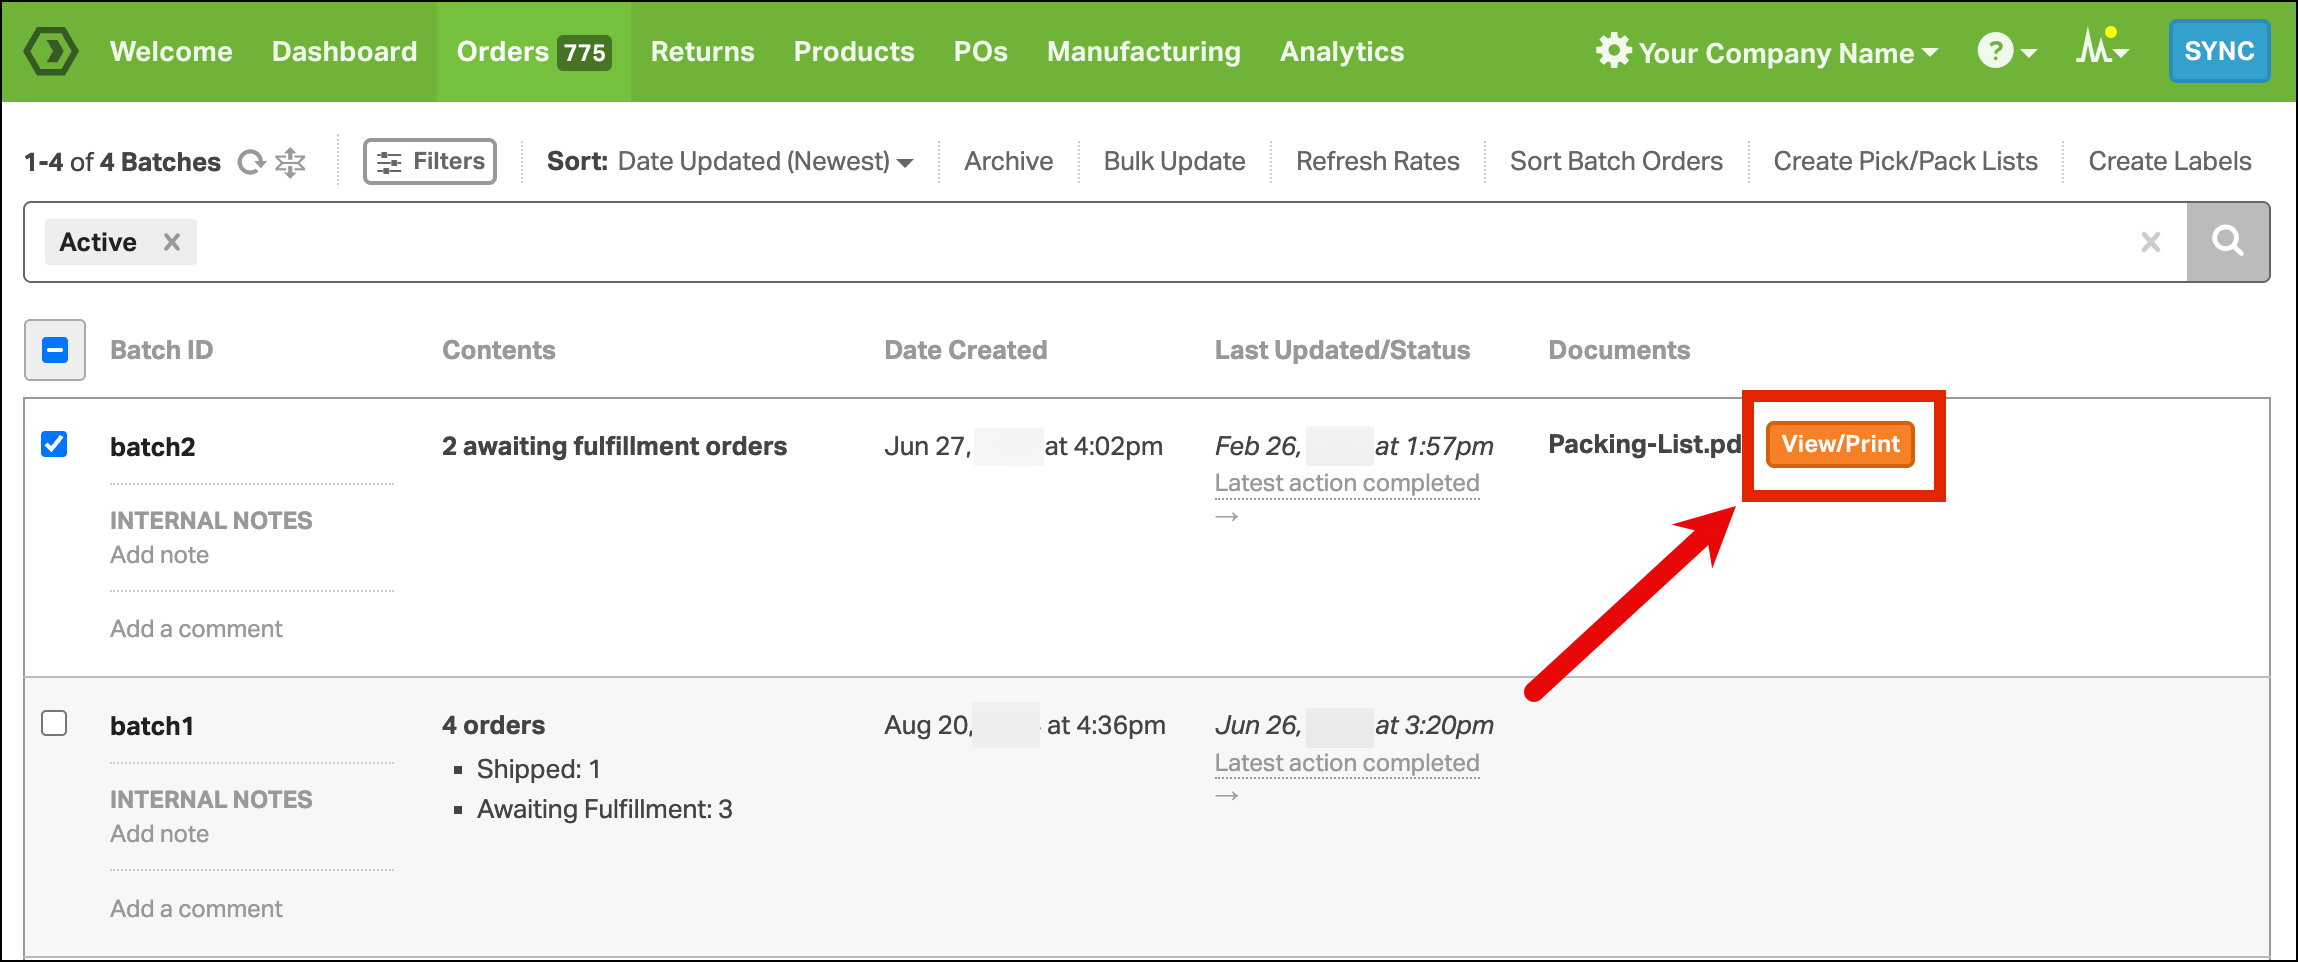Viewport: 2298px width, 962px height.
Task: Open the Products tab
Action: point(854,51)
